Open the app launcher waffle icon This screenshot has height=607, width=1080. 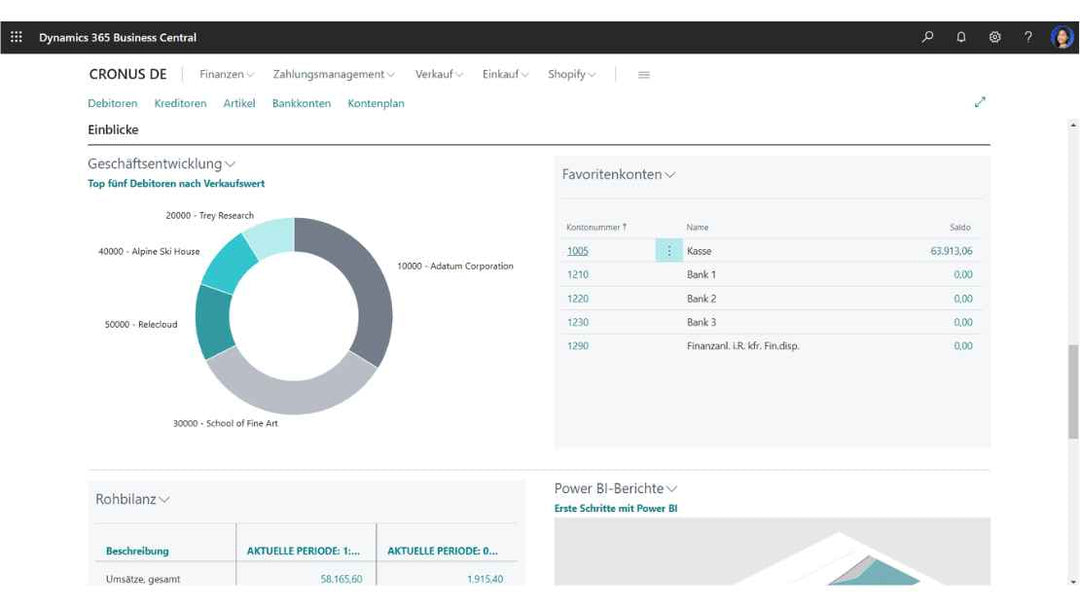point(16,37)
